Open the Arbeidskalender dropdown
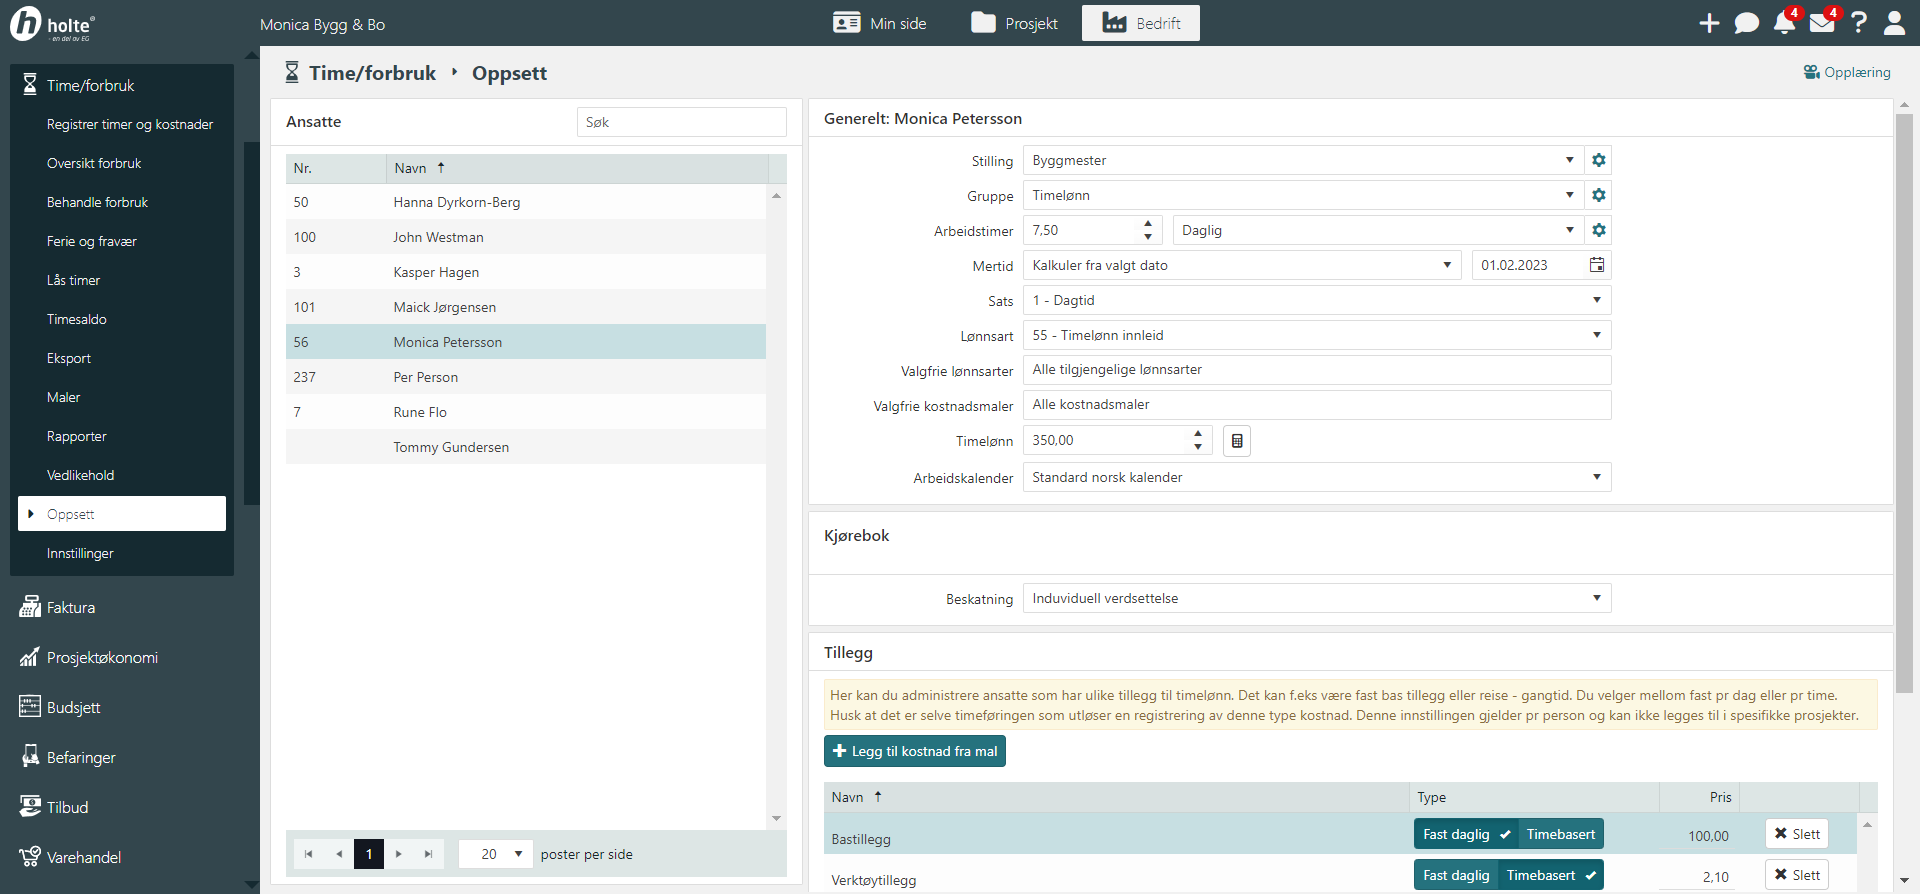The image size is (1920, 894). coord(1596,477)
